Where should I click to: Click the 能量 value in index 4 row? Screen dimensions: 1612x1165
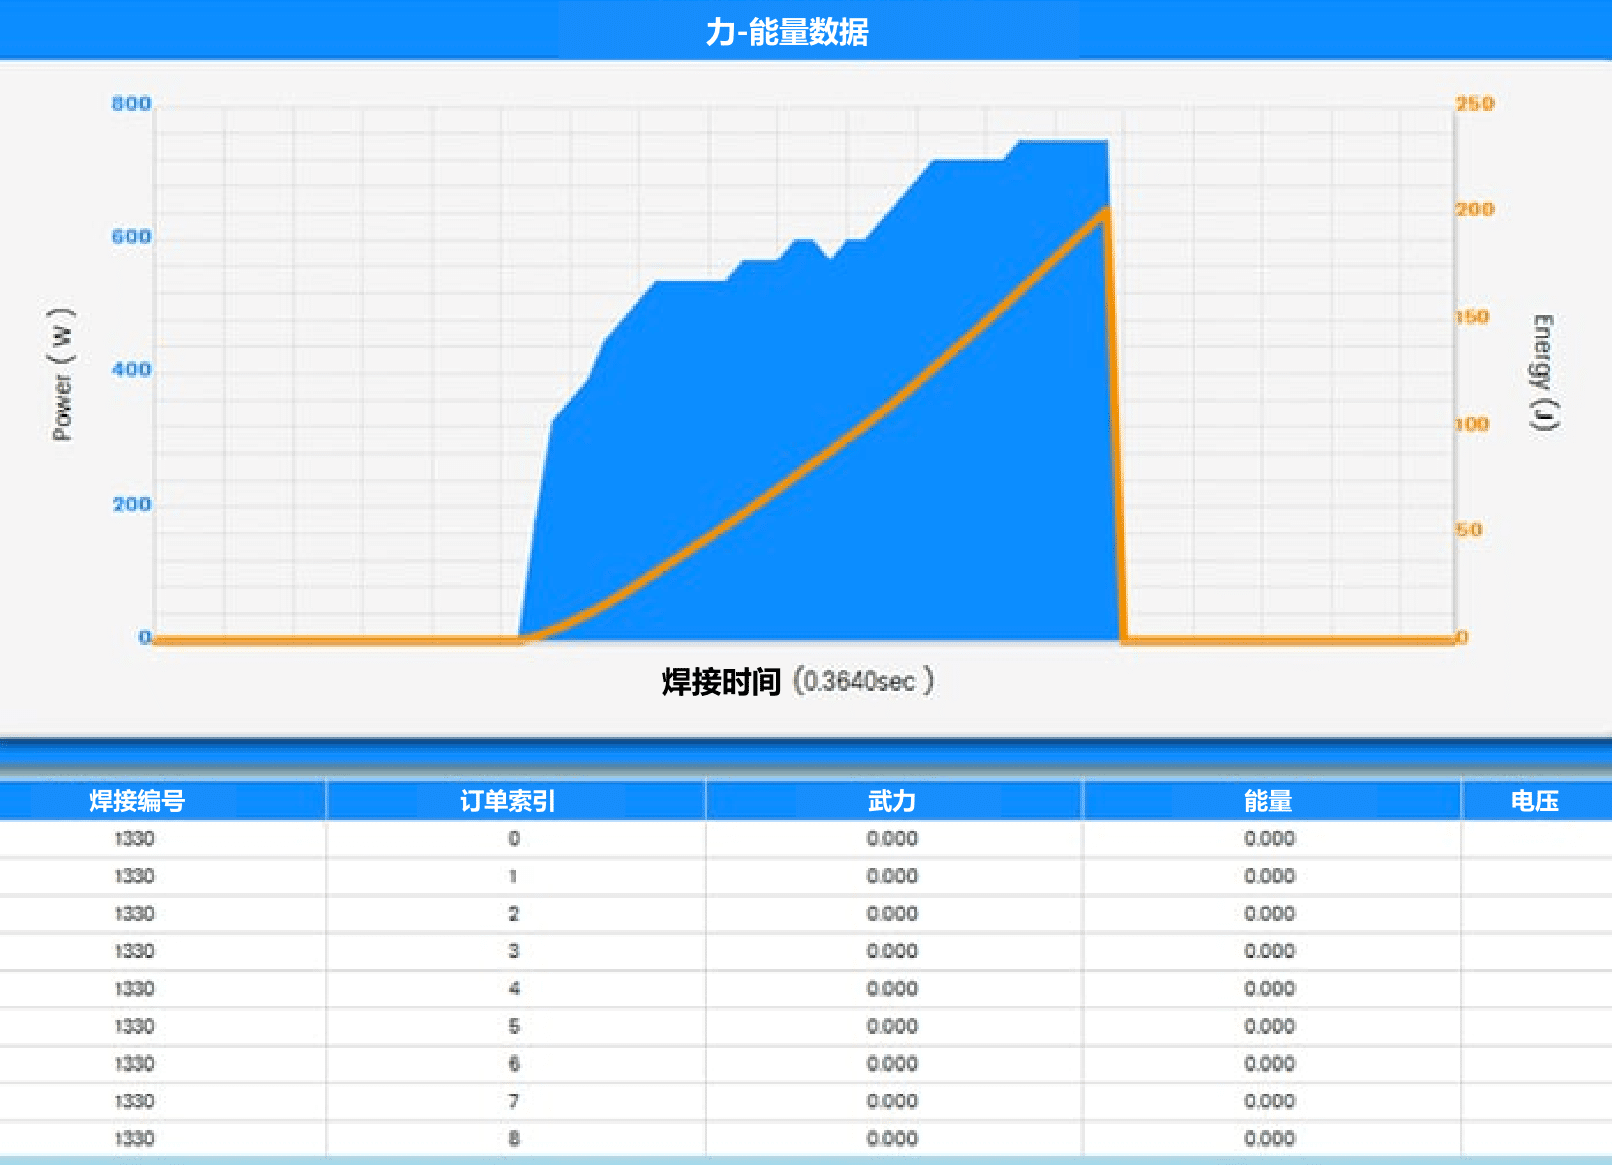tap(1268, 989)
